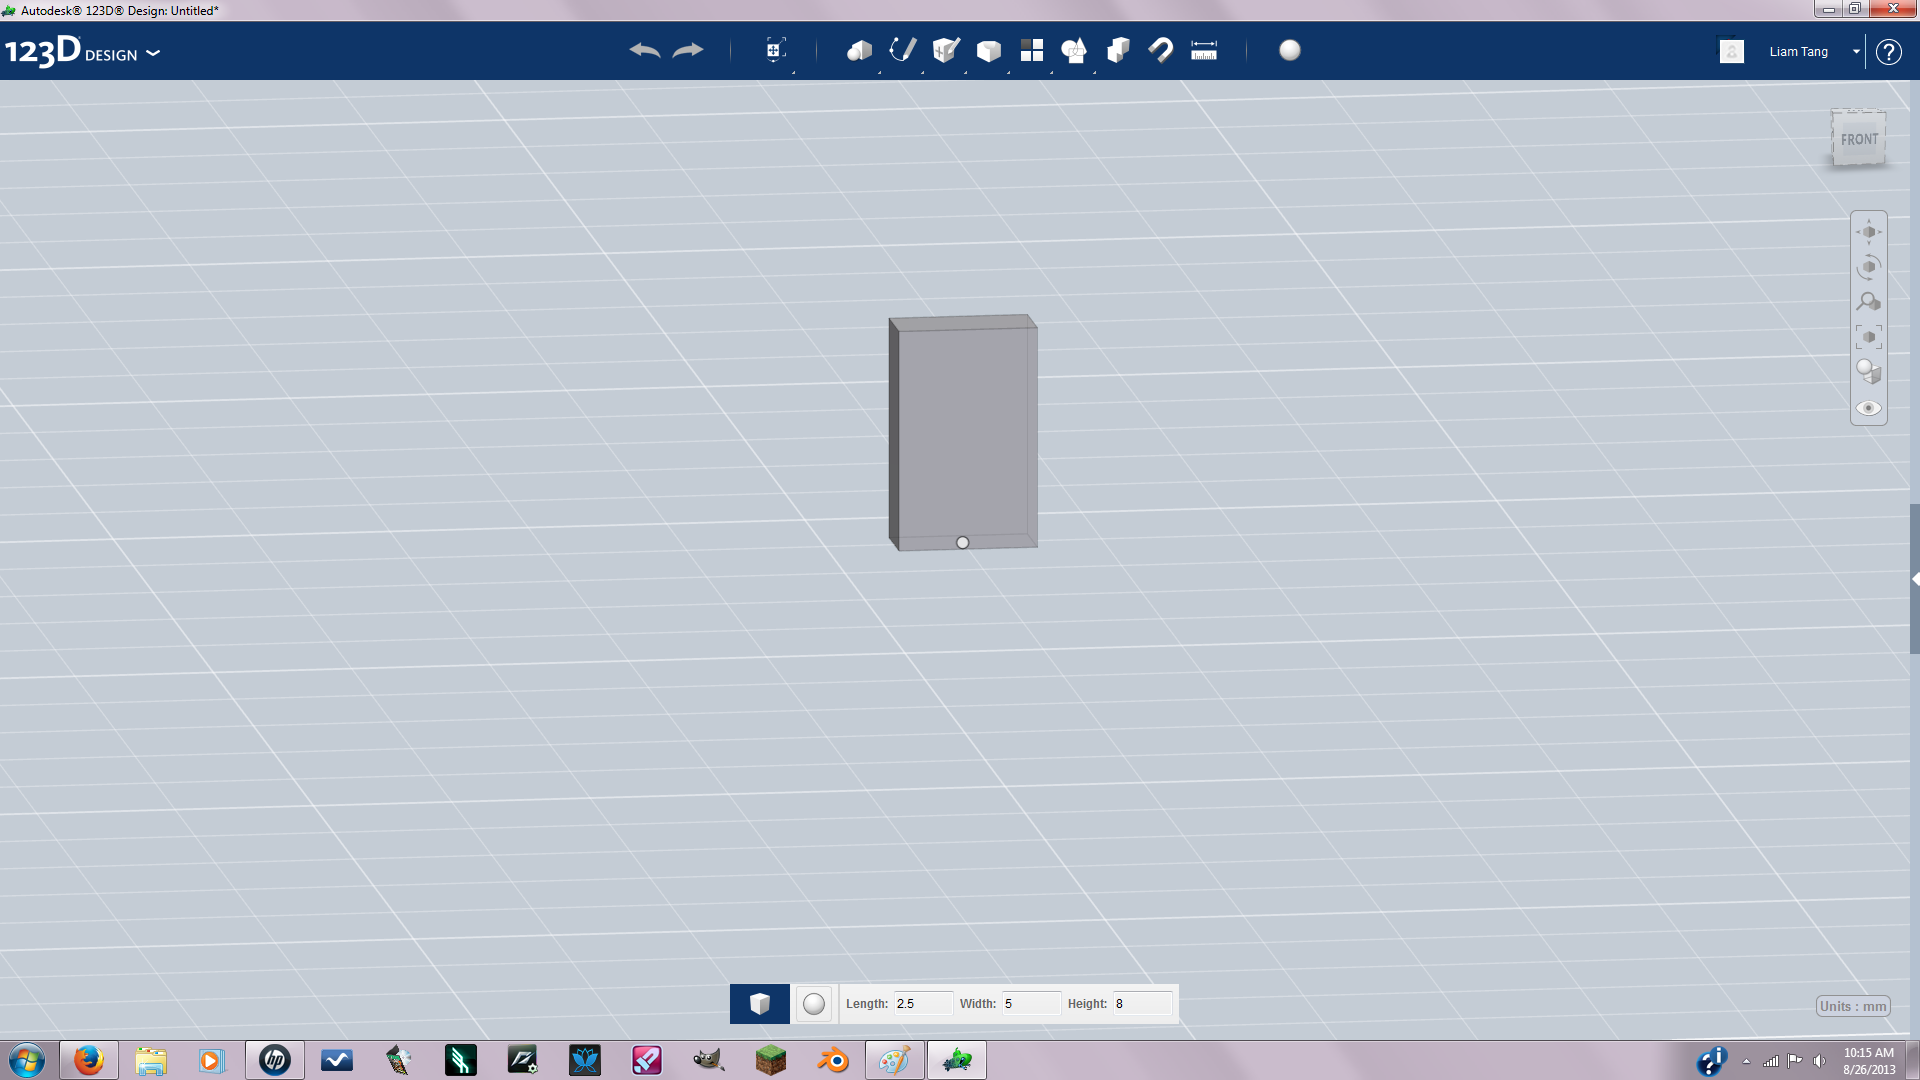The image size is (1920, 1080).
Task: Open GIMP from the taskbar
Action: 709,1060
